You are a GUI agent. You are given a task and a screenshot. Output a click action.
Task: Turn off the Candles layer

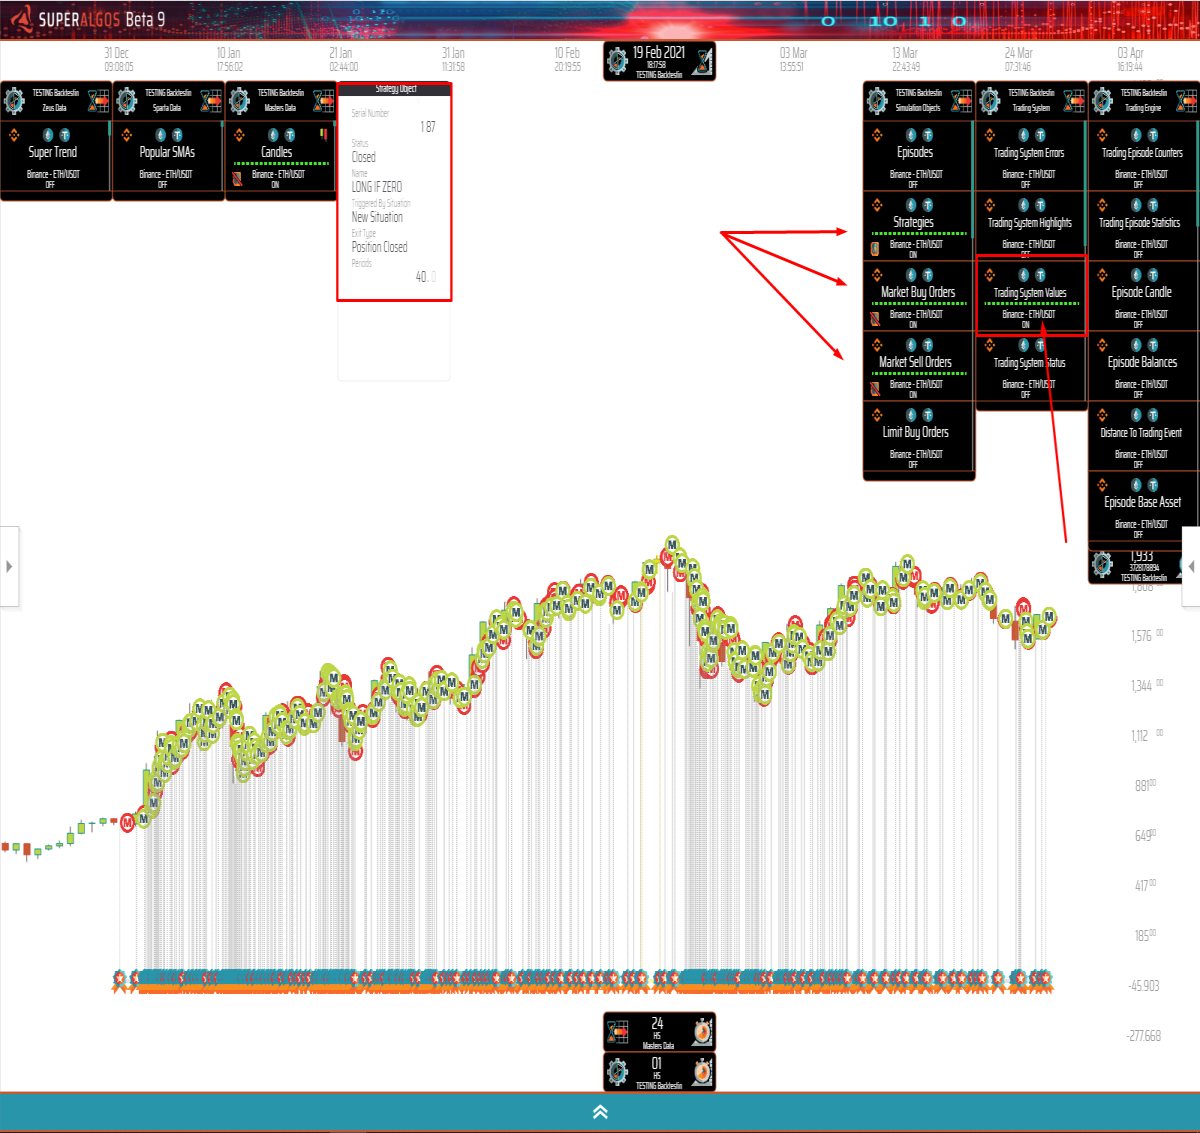[281, 161]
